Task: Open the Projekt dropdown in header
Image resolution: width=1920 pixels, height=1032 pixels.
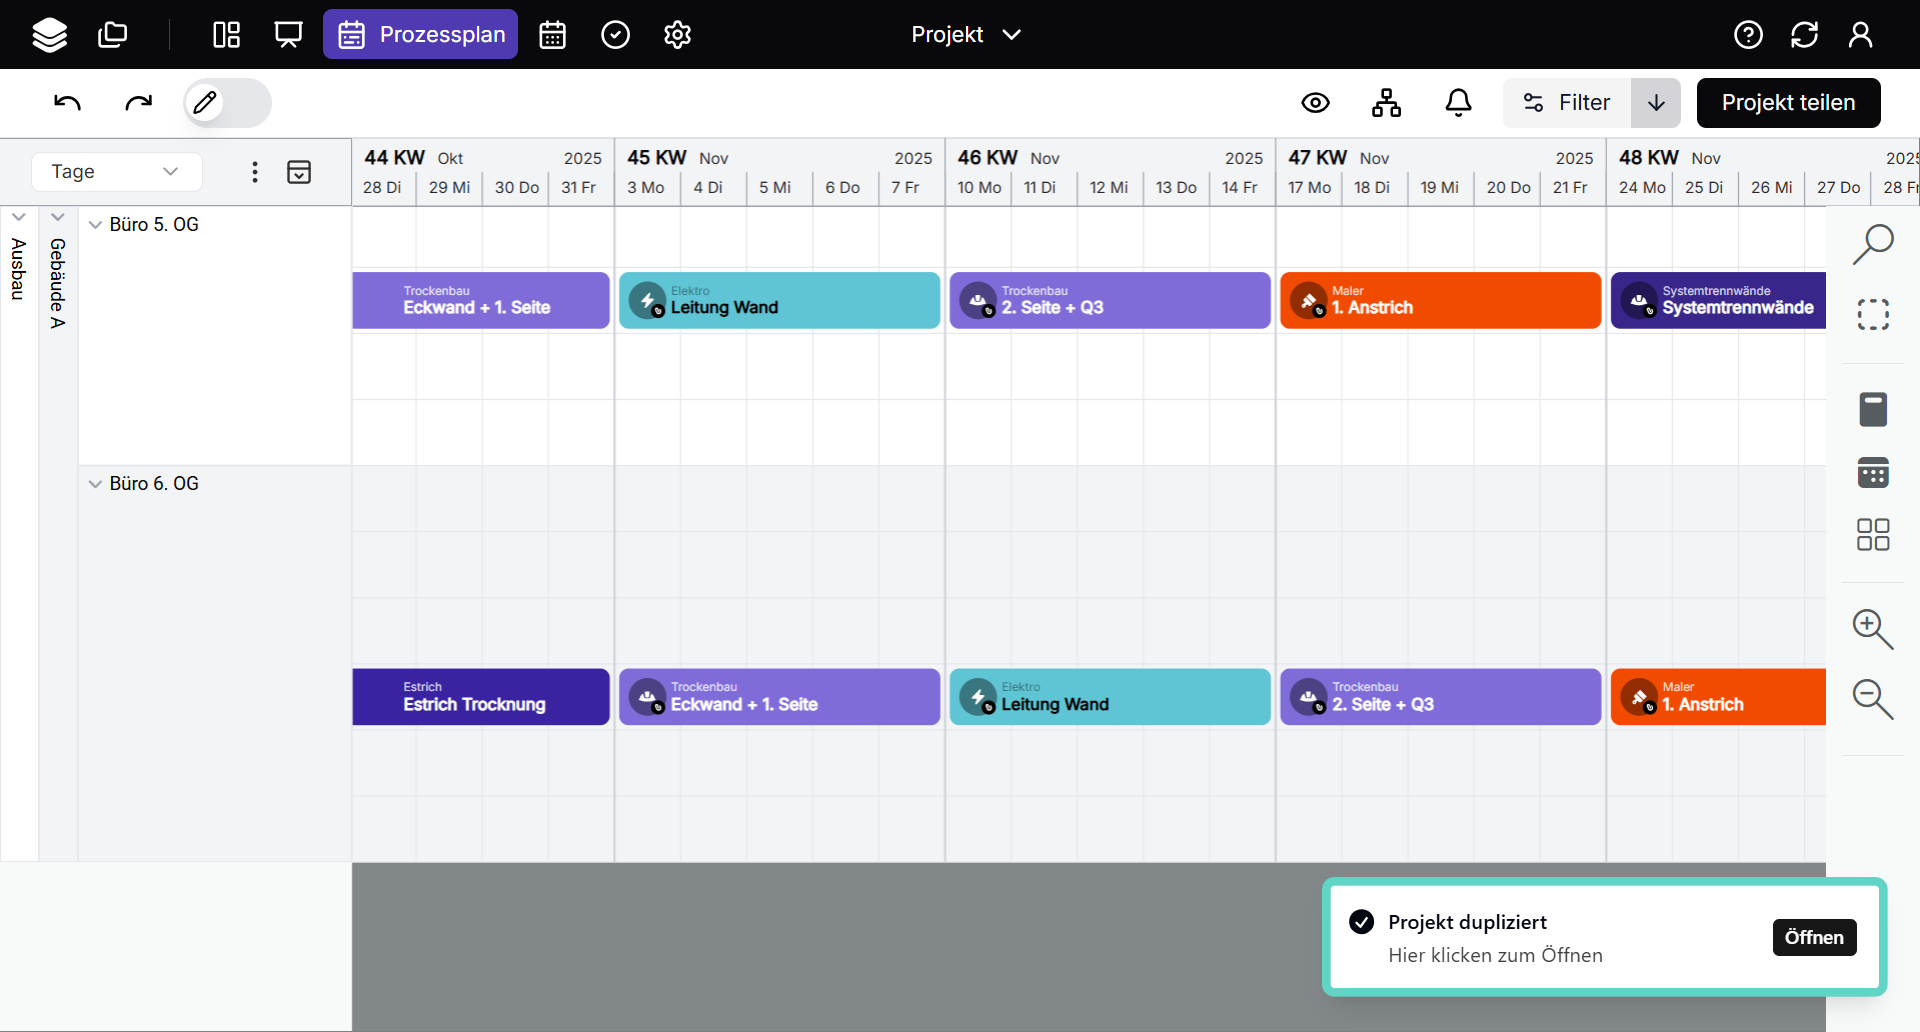Action: click(x=965, y=35)
